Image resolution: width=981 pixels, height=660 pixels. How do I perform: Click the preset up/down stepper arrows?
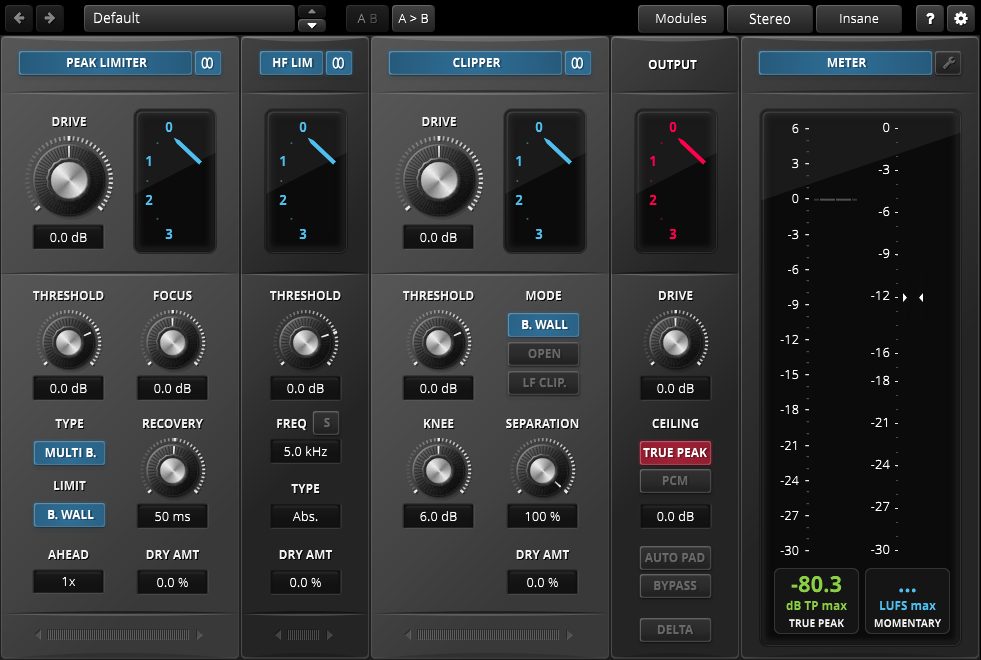point(314,17)
